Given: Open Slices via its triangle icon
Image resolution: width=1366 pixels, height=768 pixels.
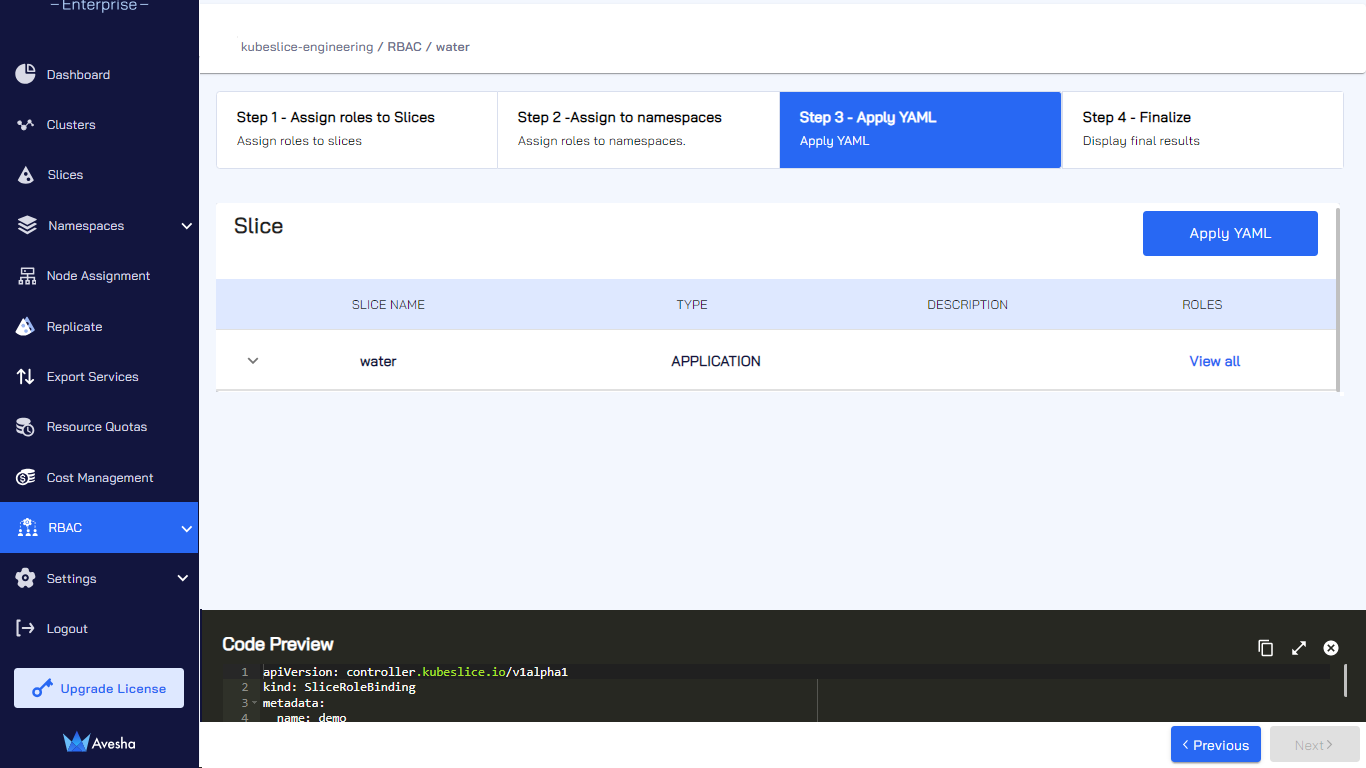Looking at the screenshot, I should (26, 175).
